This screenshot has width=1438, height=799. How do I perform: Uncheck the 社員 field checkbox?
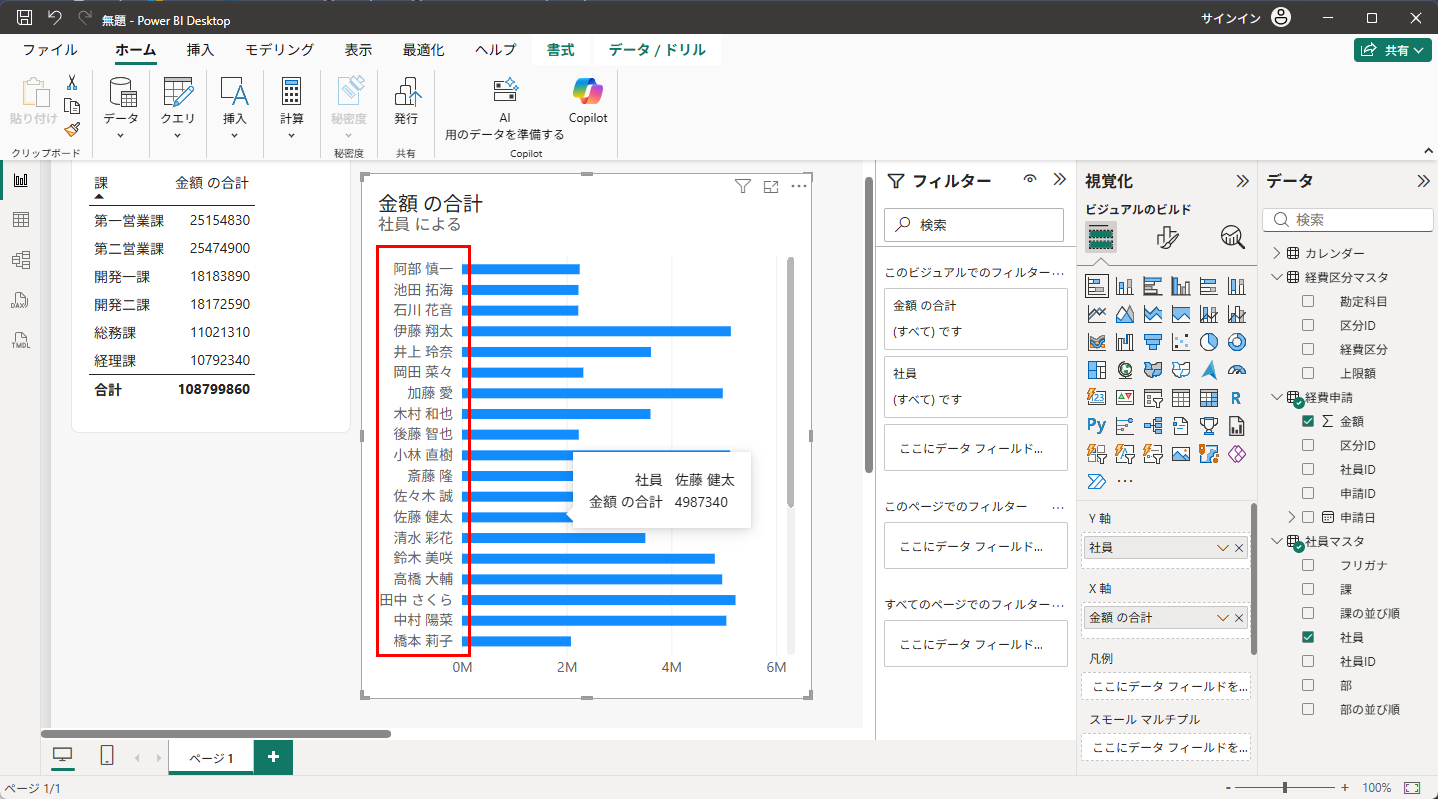tap(1308, 637)
